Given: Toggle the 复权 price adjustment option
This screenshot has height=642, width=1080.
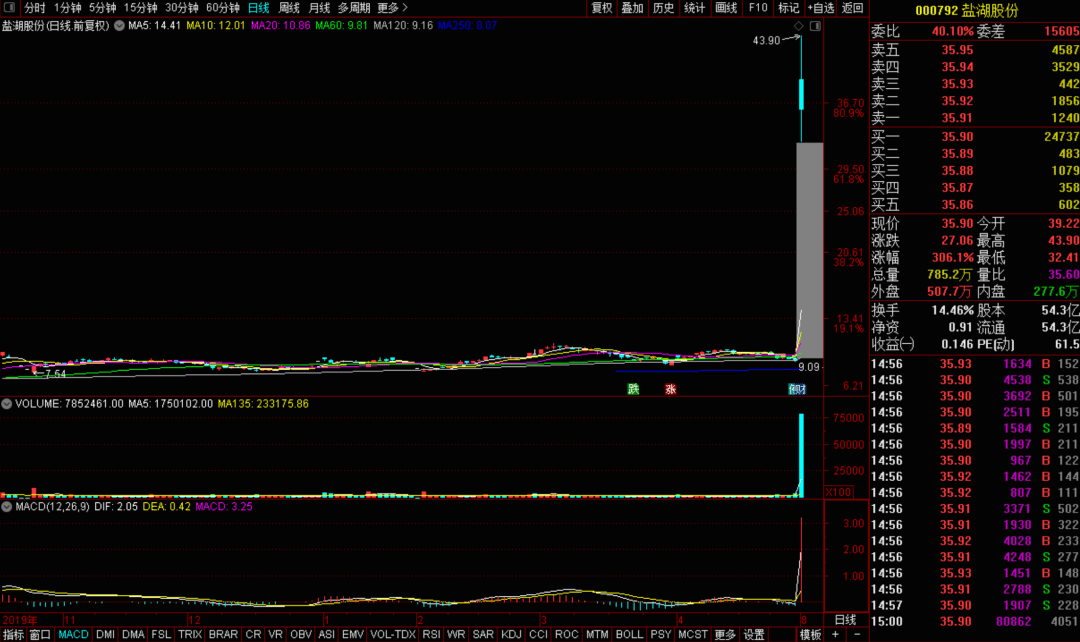Looking at the screenshot, I should point(601,8).
